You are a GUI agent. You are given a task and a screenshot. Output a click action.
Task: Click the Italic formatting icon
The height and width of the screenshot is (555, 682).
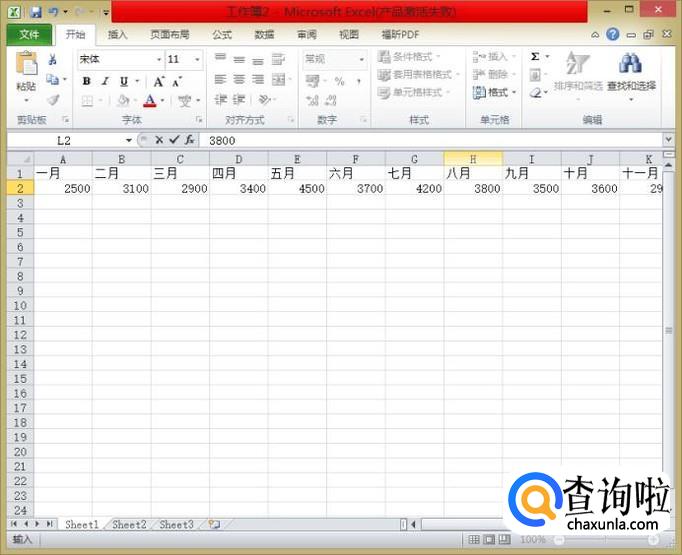pyautogui.click(x=105, y=81)
